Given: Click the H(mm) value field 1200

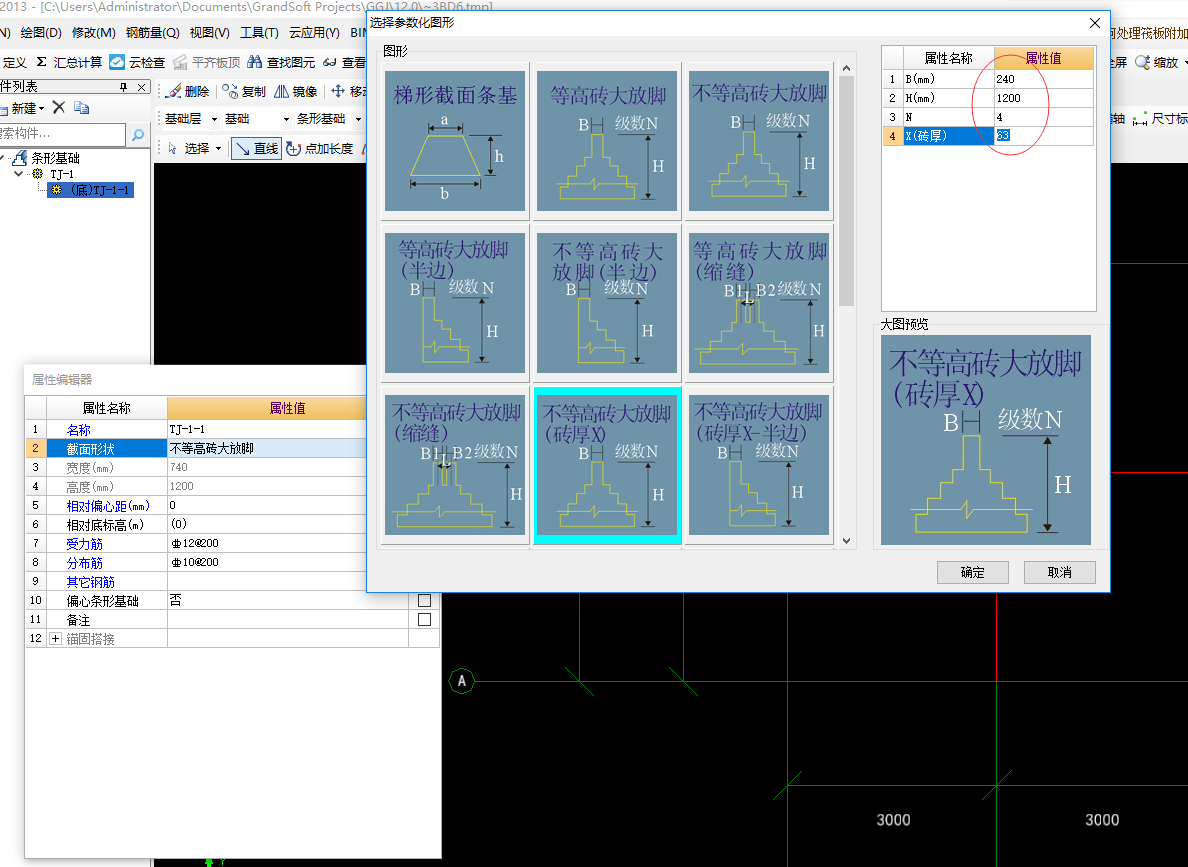Looking at the screenshot, I should click(1043, 98).
